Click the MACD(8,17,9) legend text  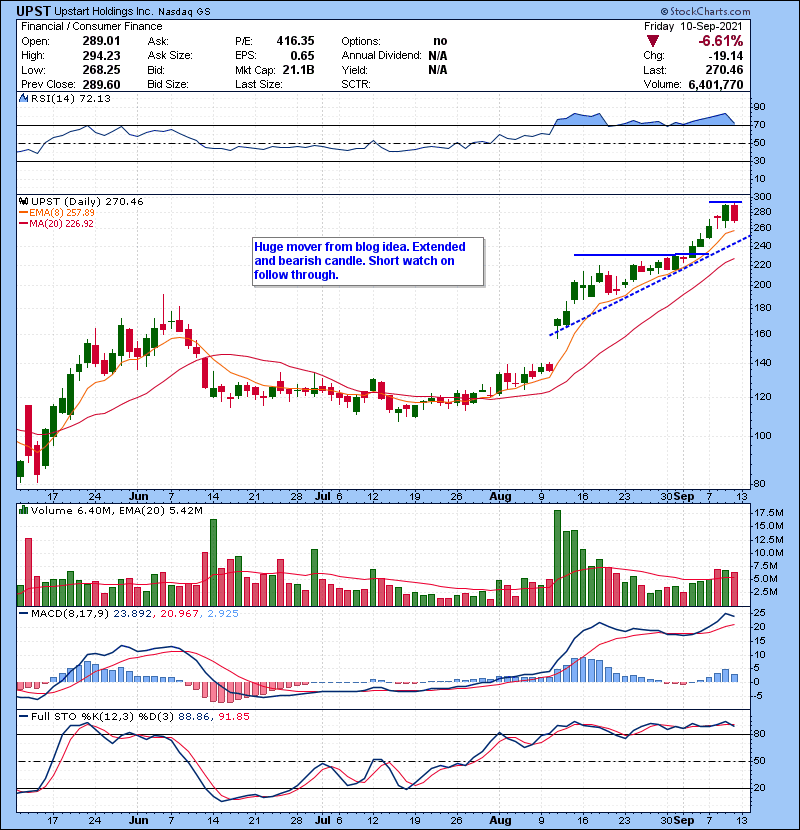click(71, 613)
